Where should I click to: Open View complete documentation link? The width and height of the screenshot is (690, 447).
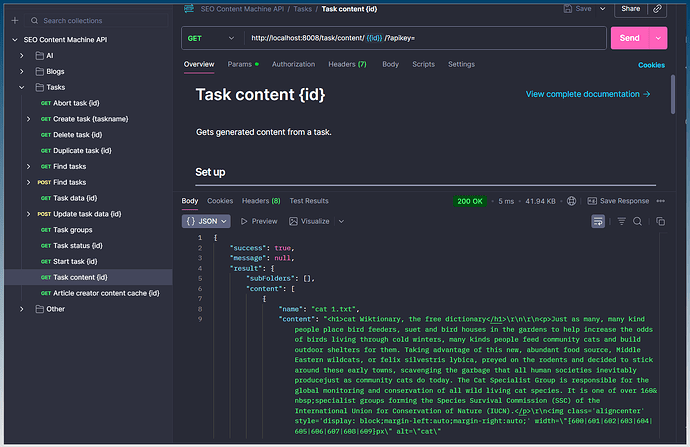tap(588, 94)
